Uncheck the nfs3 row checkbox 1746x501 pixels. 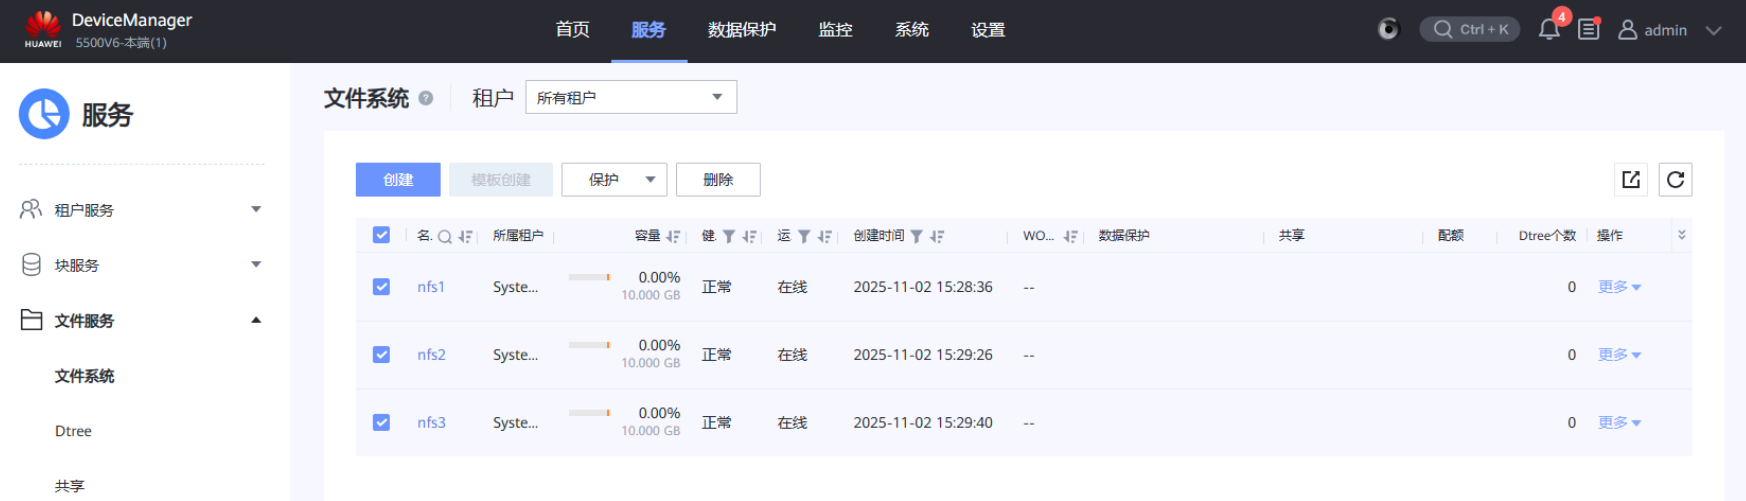pos(381,423)
